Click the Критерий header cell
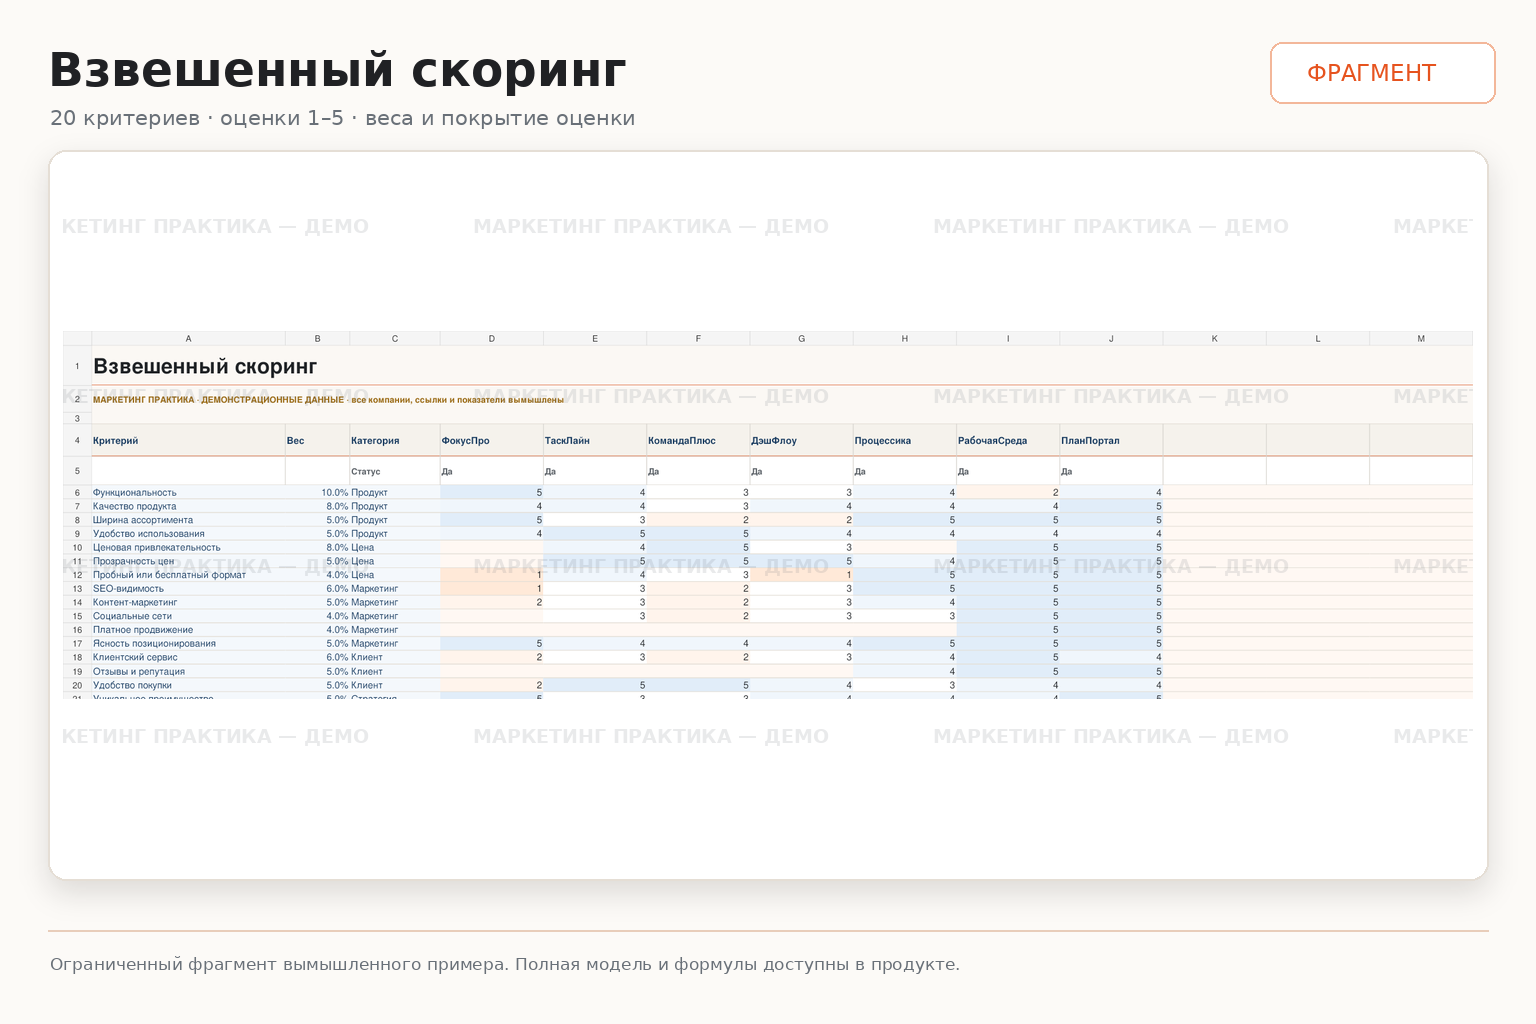The width and height of the screenshot is (1536, 1024). (188, 440)
